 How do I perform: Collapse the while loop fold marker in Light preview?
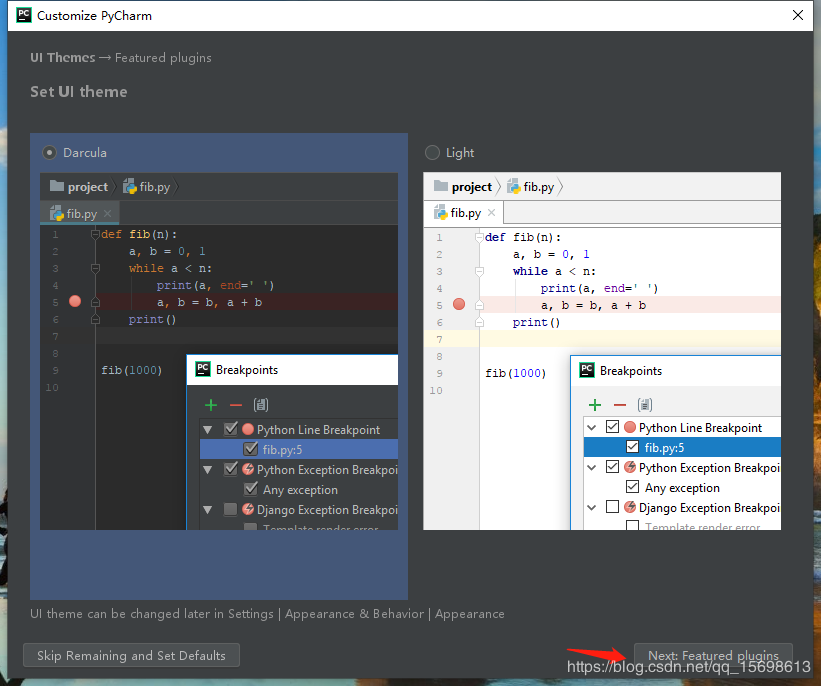pos(479,272)
